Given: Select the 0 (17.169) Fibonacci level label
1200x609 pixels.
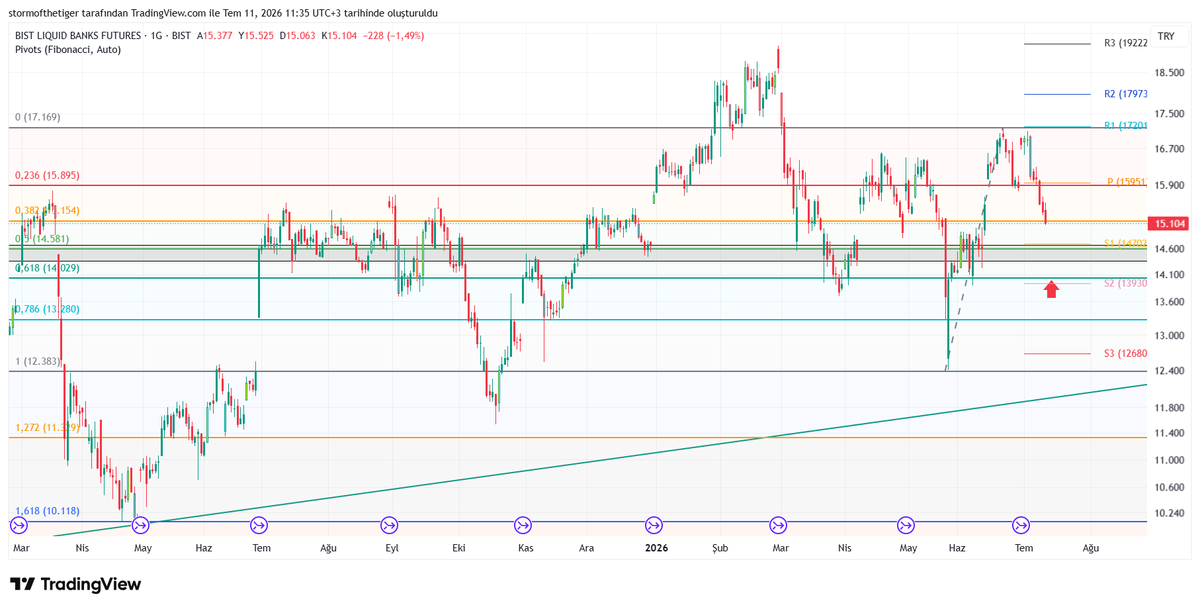Looking at the screenshot, I should pos(38,117).
